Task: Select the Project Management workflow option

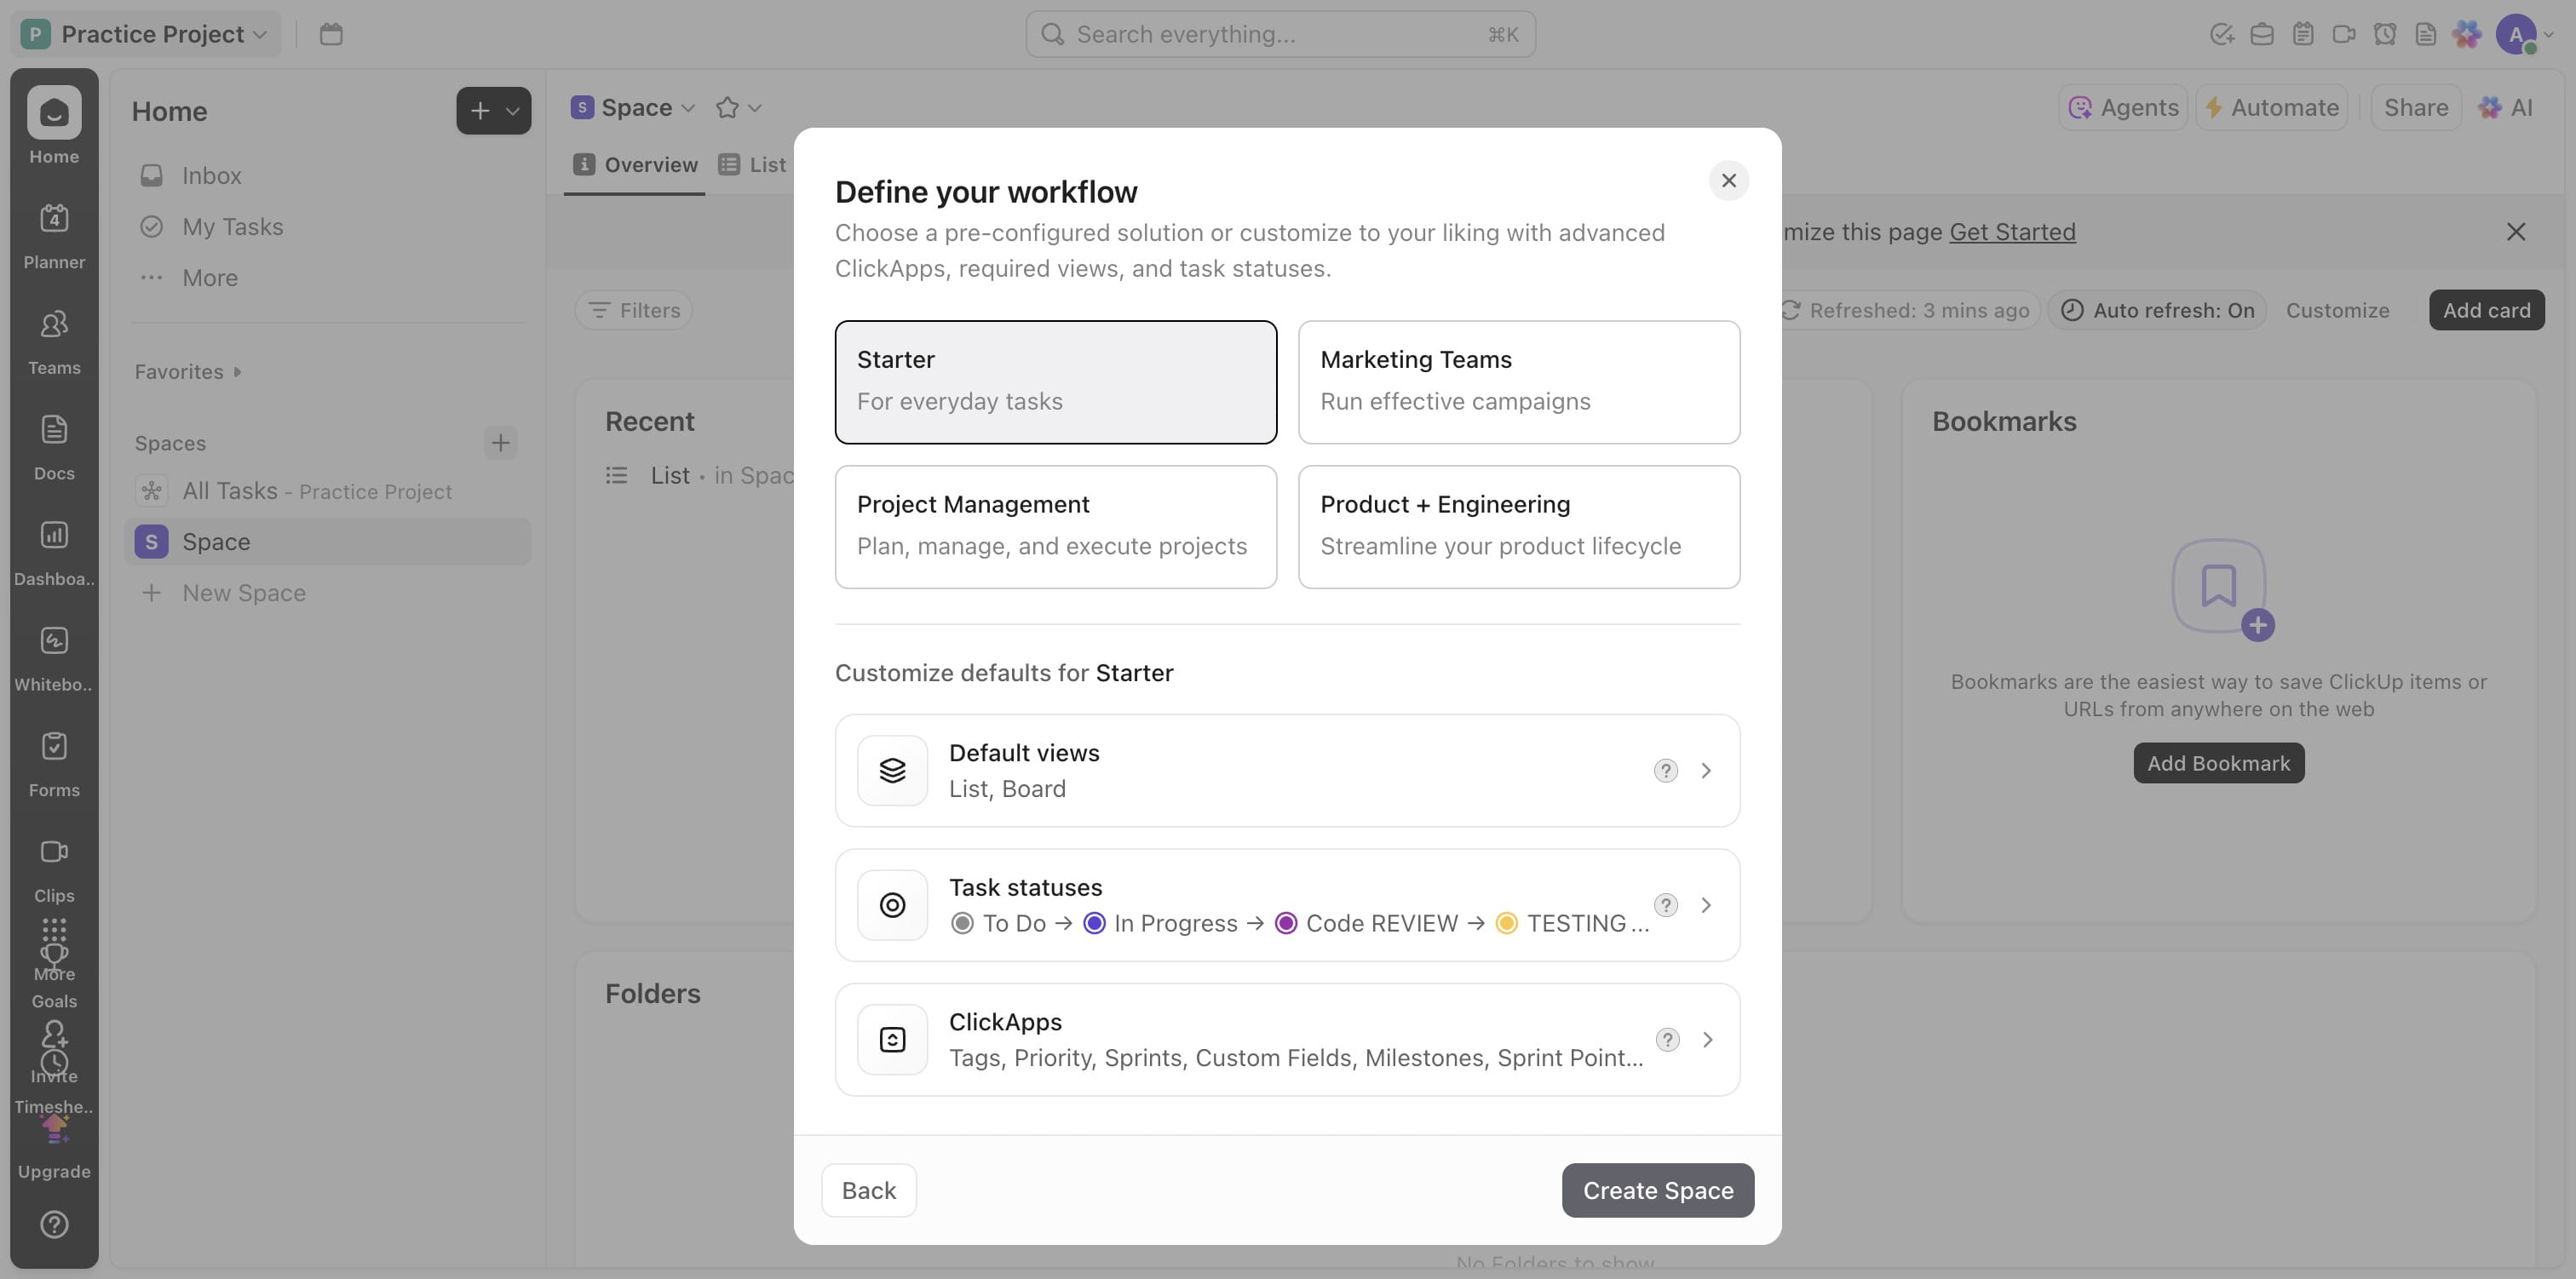Action: coord(1055,527)
